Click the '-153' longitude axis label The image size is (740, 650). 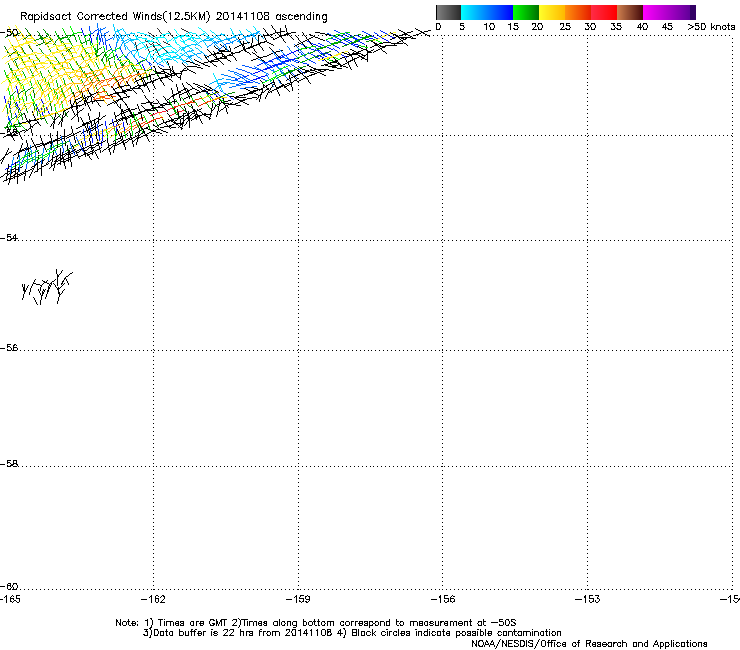587,599
